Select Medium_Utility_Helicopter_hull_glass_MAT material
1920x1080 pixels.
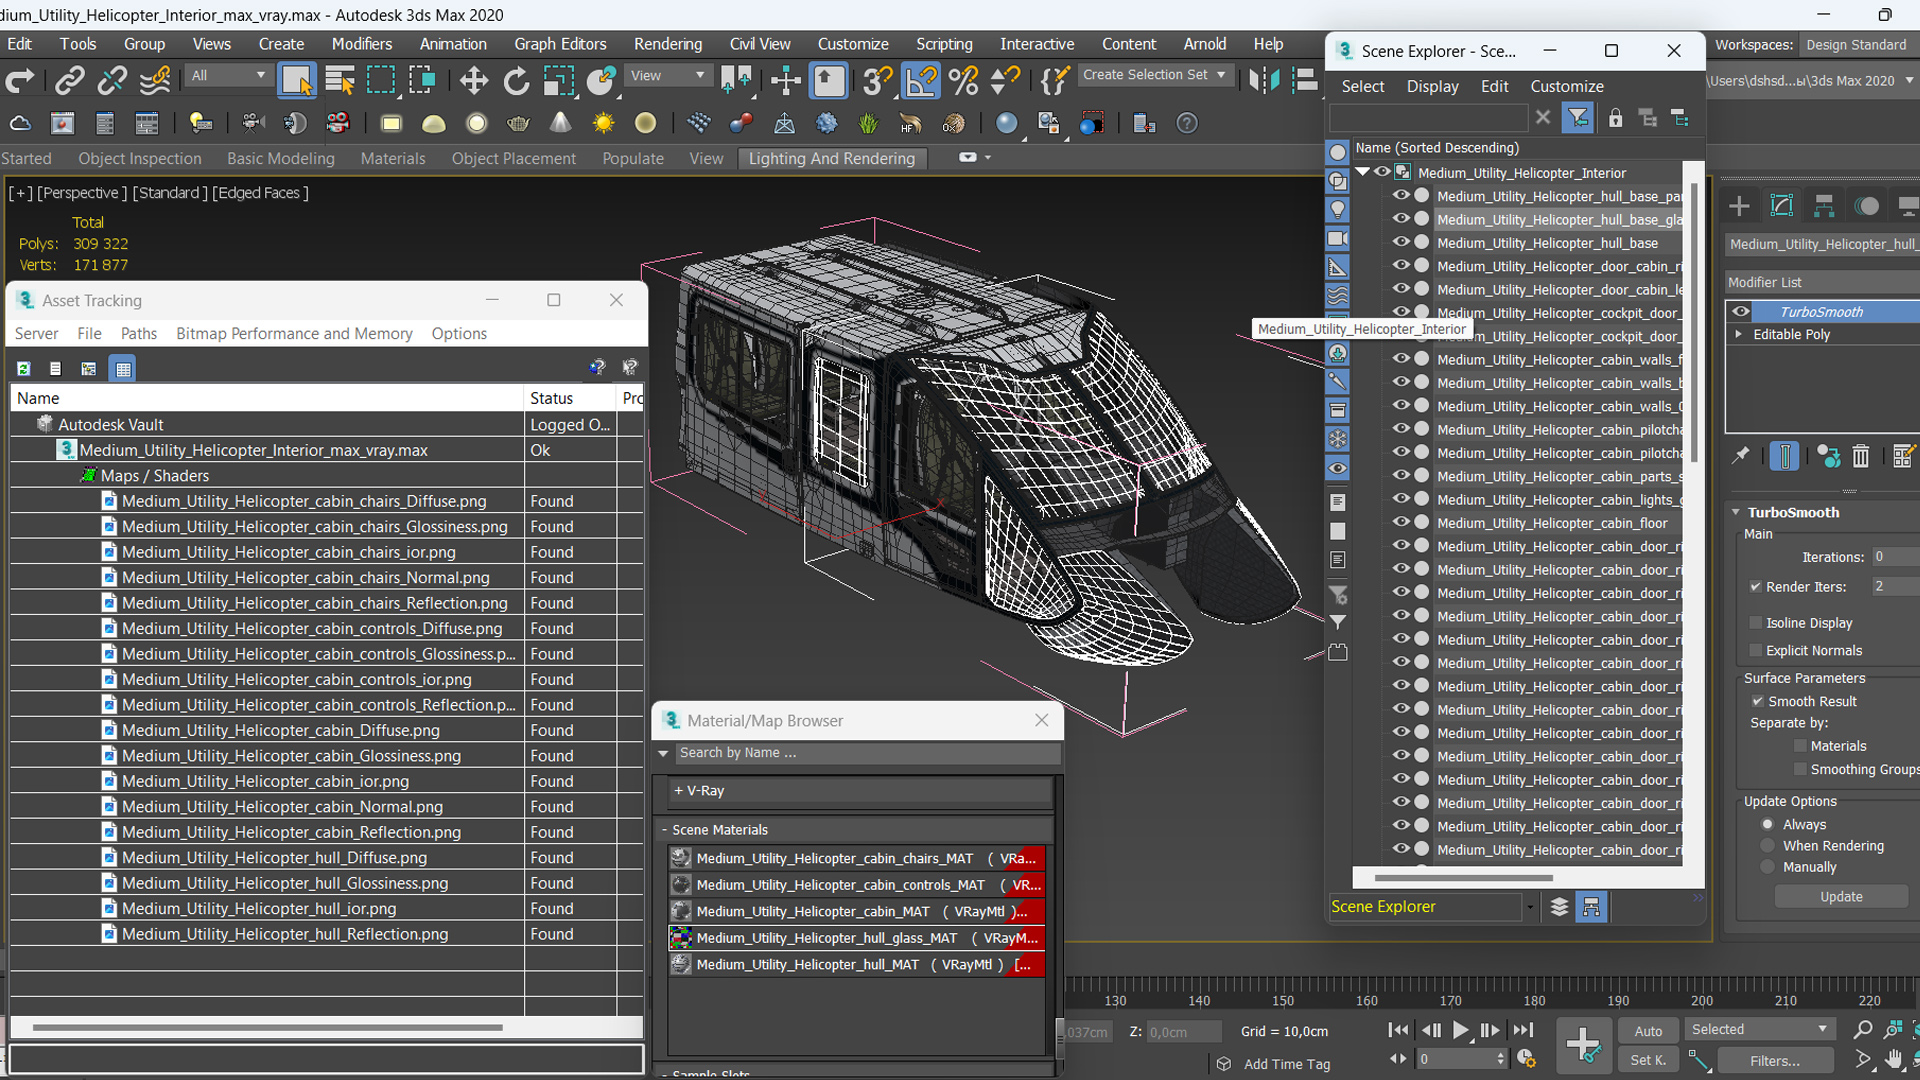(x=857, y=938)
